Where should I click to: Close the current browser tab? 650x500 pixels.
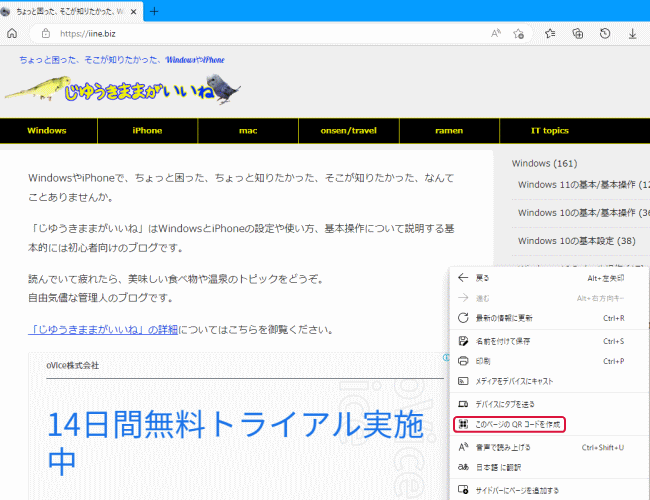point(133,12)
